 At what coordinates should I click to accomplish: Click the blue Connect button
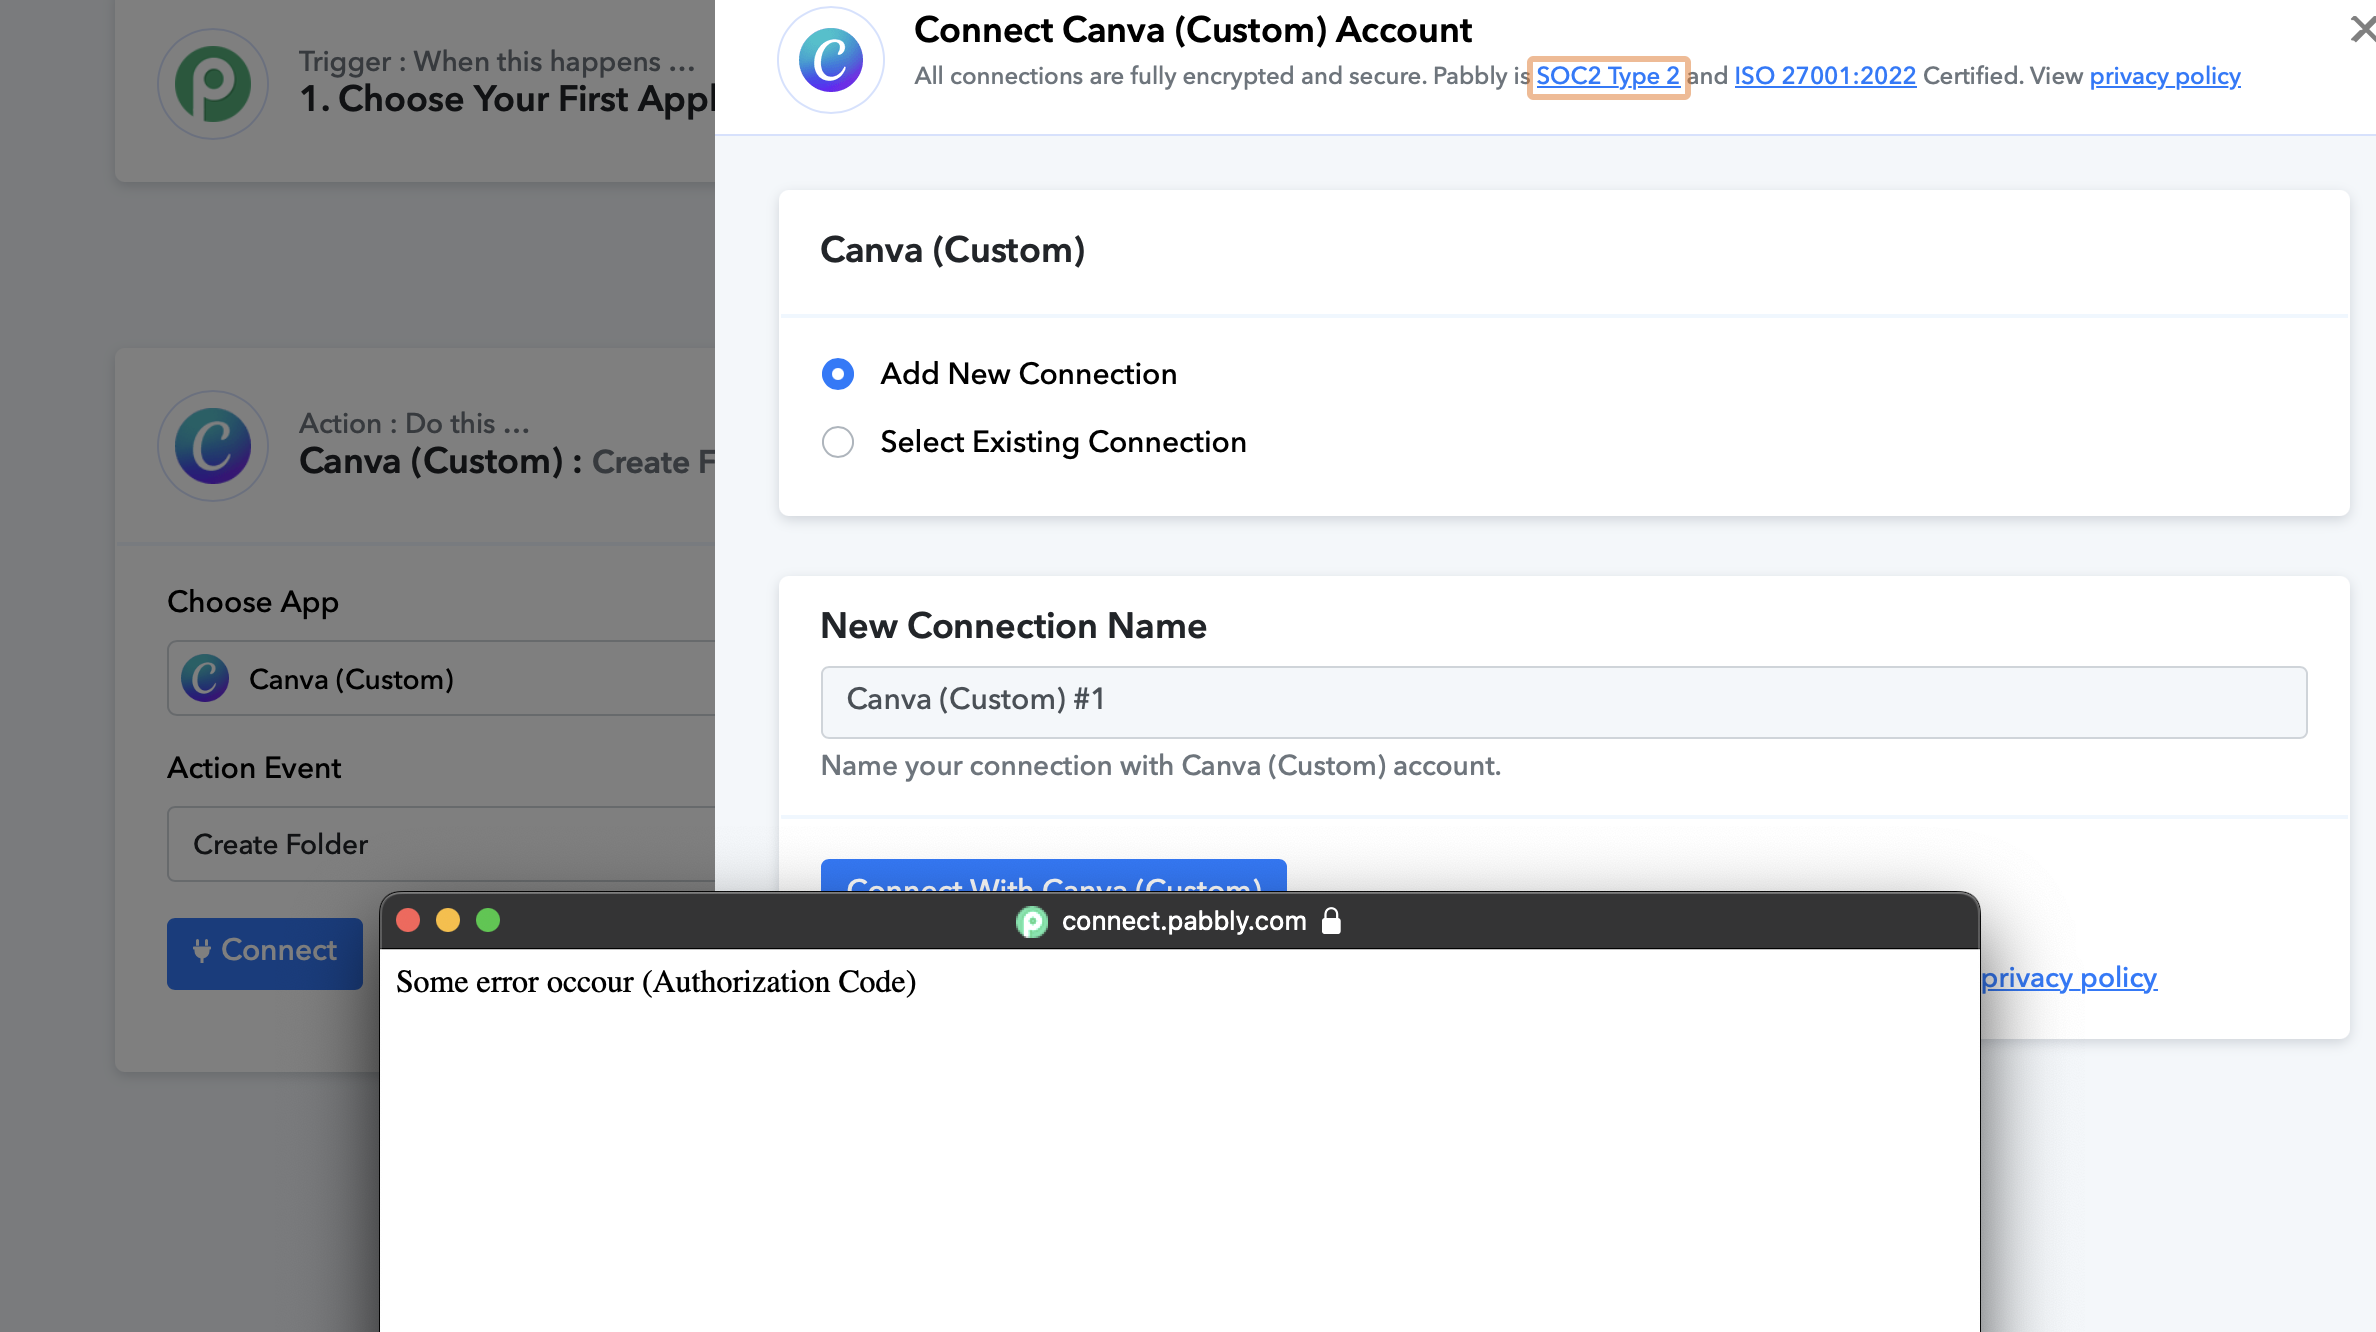pos(265,953)
